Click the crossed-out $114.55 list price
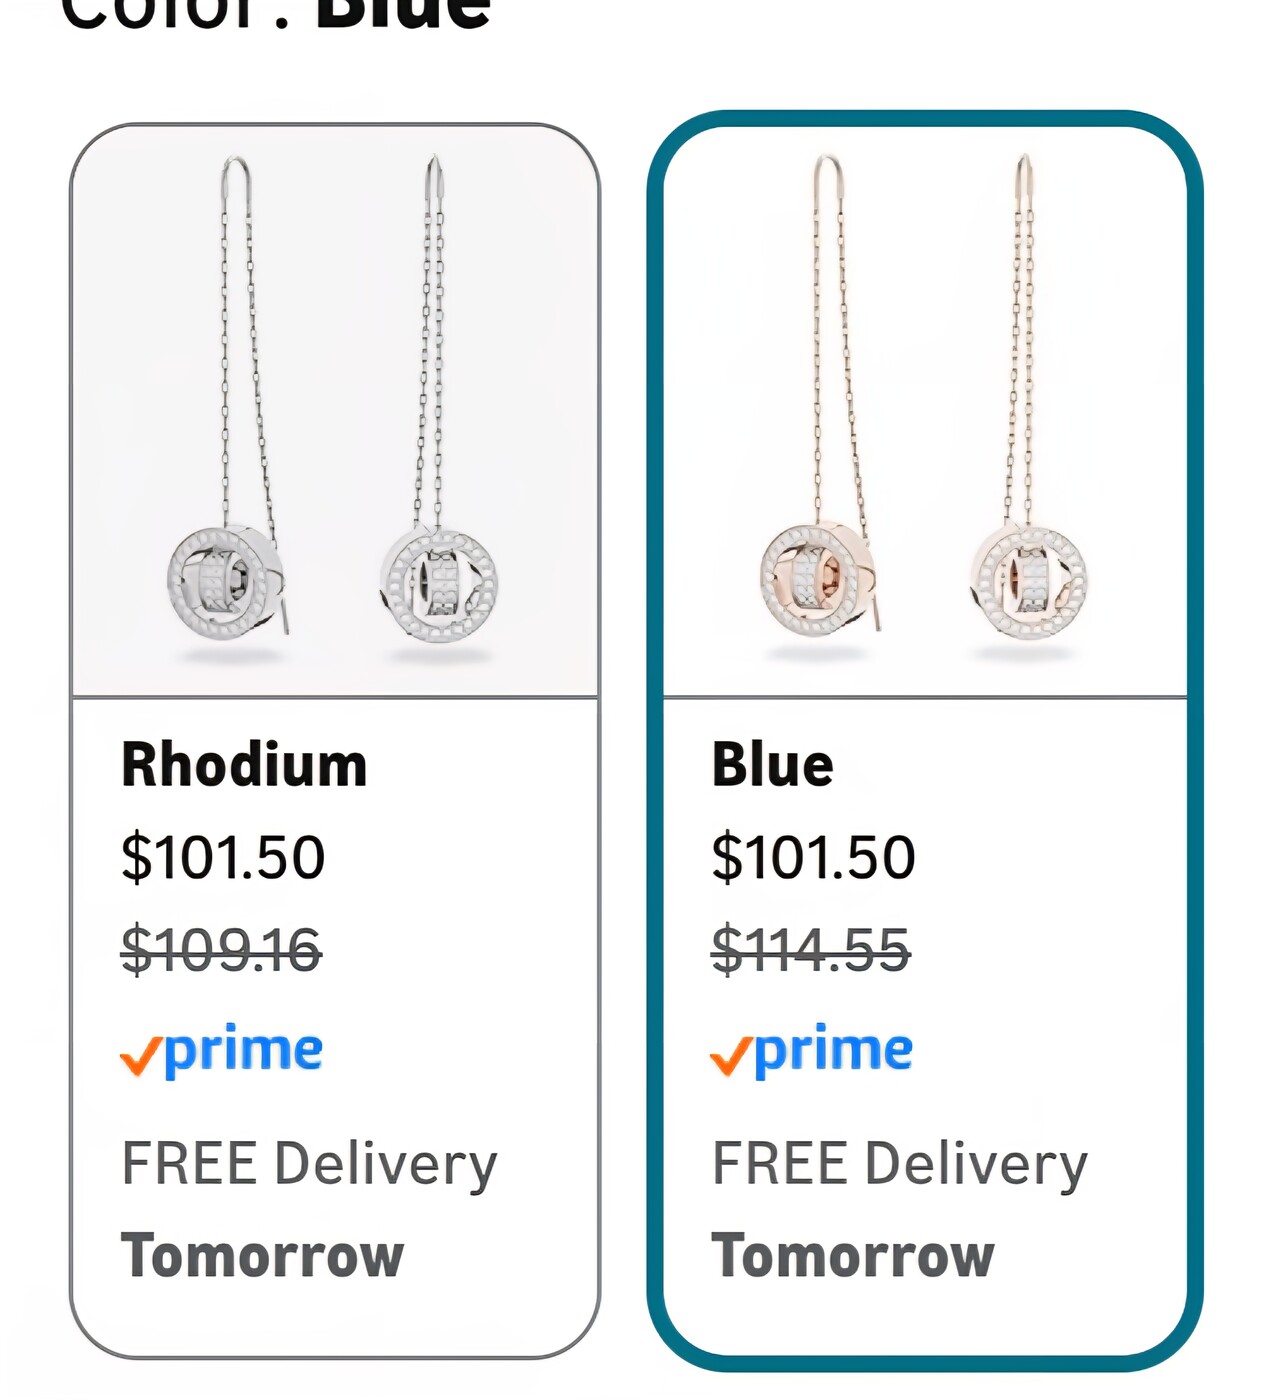Screen dimensions: 1280x1400 point(810,950)
